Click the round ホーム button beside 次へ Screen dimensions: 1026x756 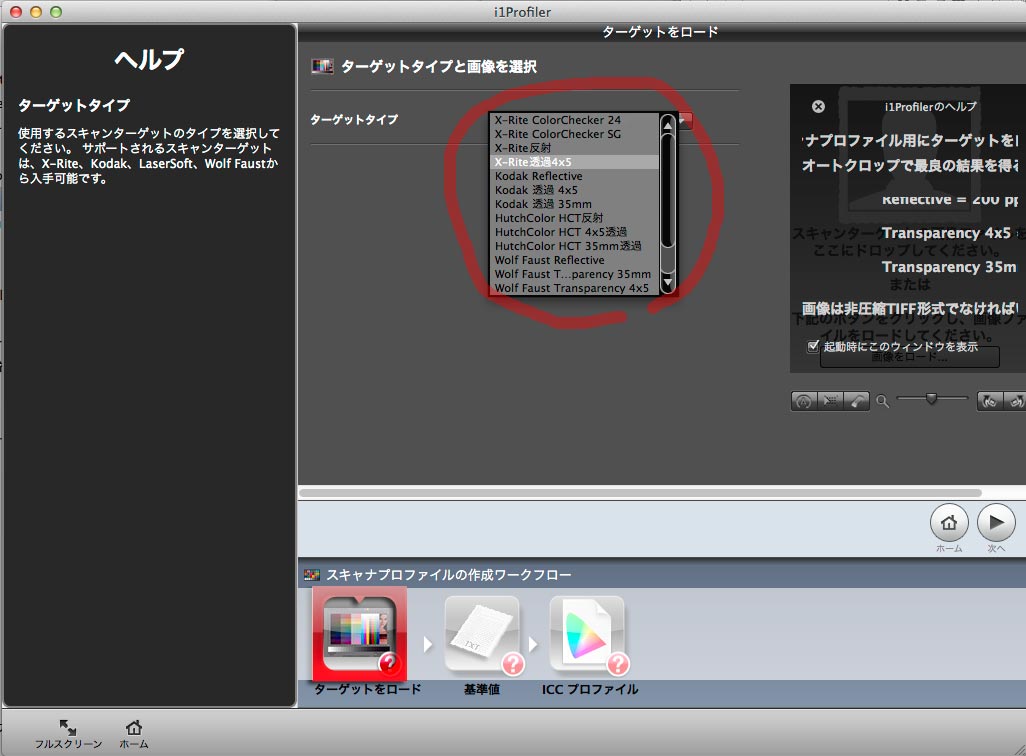coord(949,522)
